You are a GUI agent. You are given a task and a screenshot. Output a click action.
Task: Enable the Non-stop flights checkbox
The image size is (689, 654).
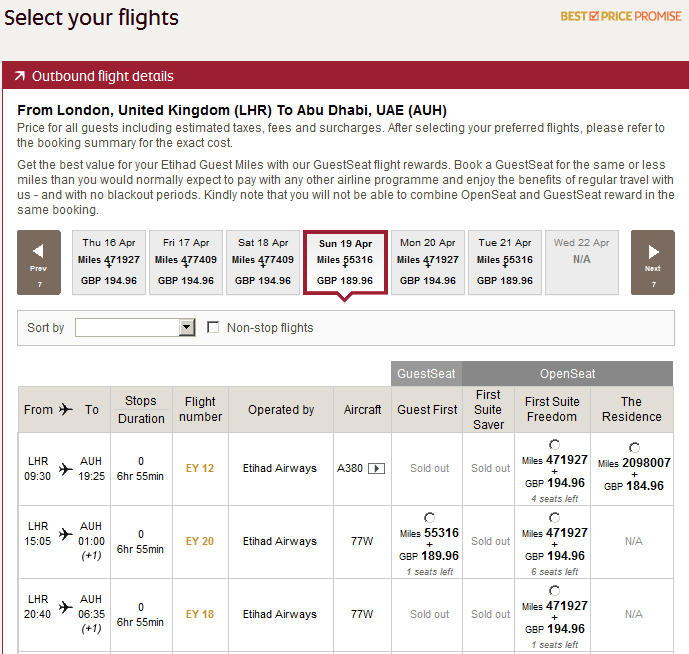tap(213, 327)
